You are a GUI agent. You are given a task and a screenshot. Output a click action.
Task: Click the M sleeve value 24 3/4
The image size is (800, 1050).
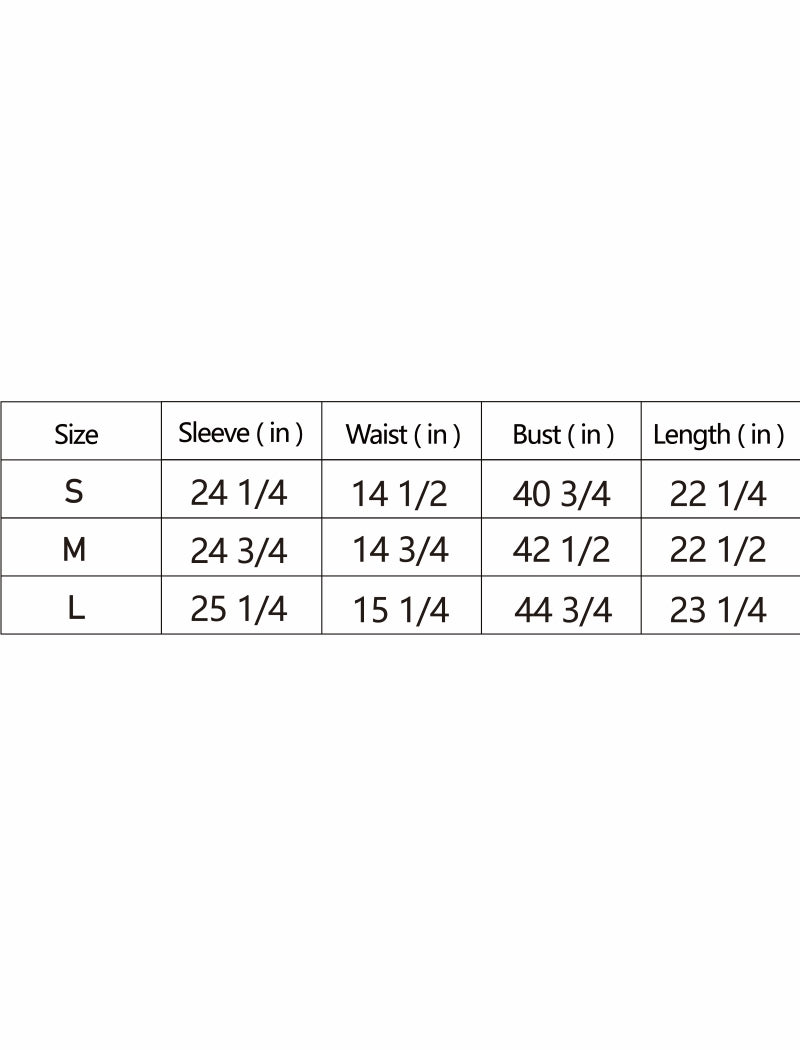238,551
